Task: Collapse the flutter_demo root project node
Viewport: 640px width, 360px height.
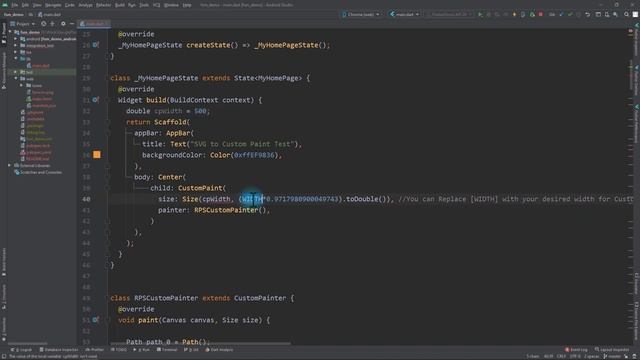Action: point(11,32)
